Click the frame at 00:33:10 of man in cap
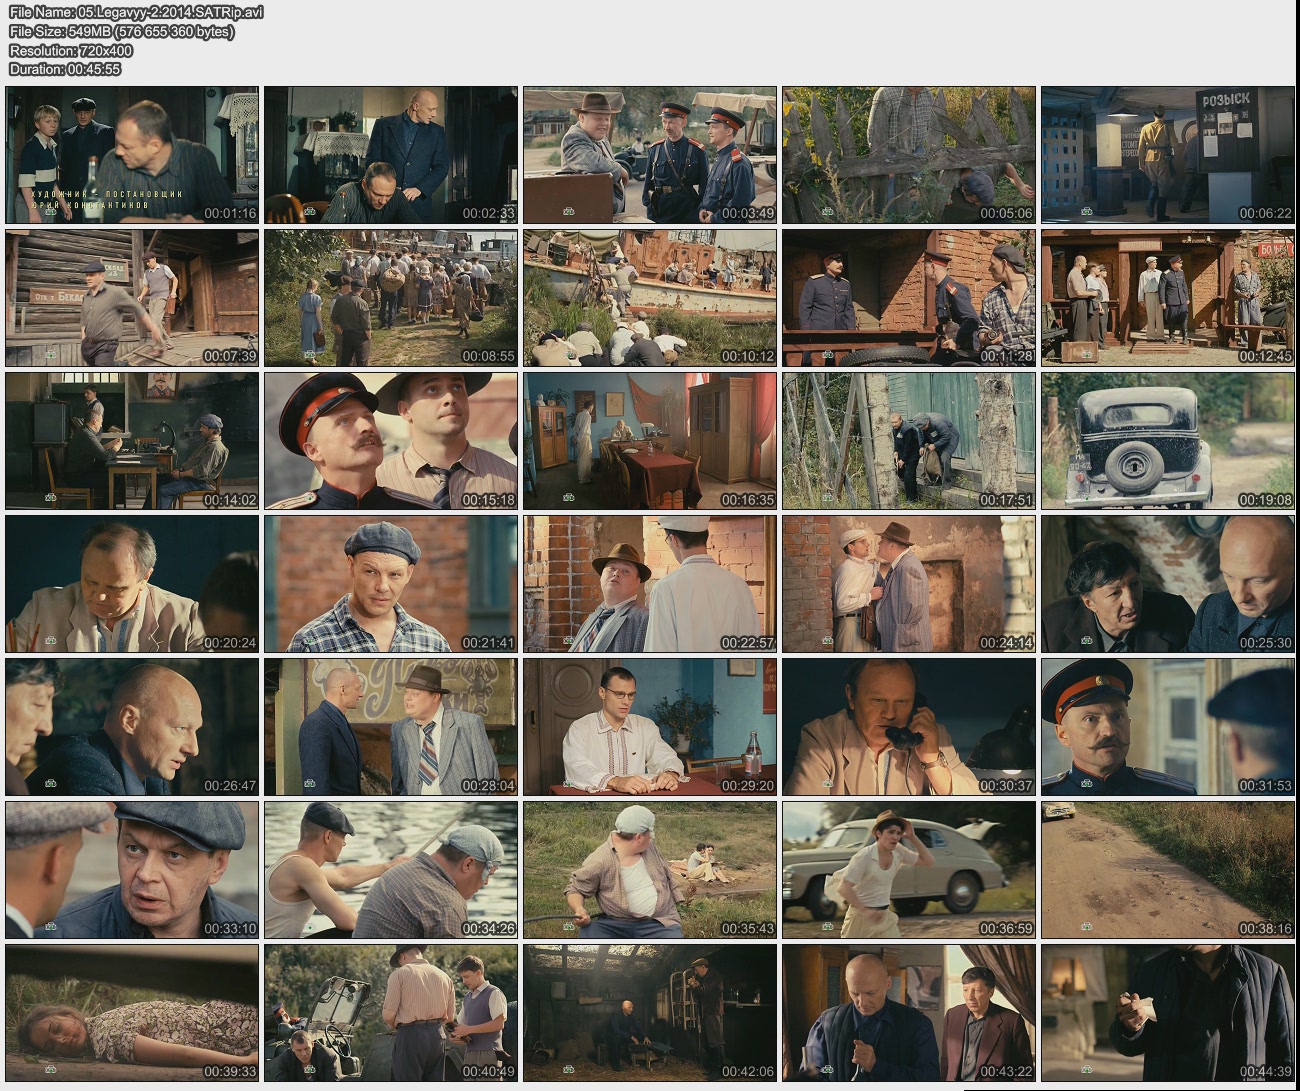1300x1091 pixels. 132,870
